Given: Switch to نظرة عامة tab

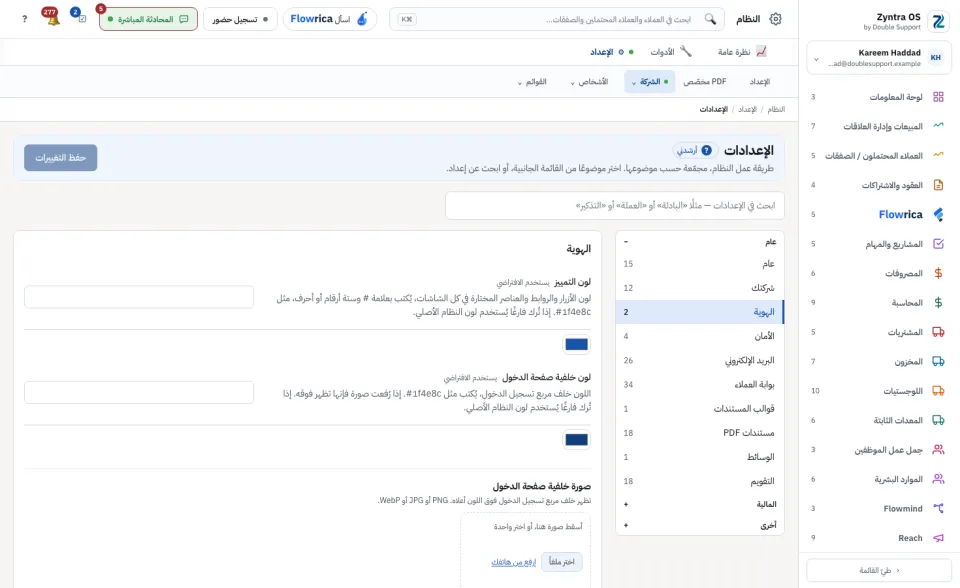Looking at the screenshot, I should pos(741,52).
